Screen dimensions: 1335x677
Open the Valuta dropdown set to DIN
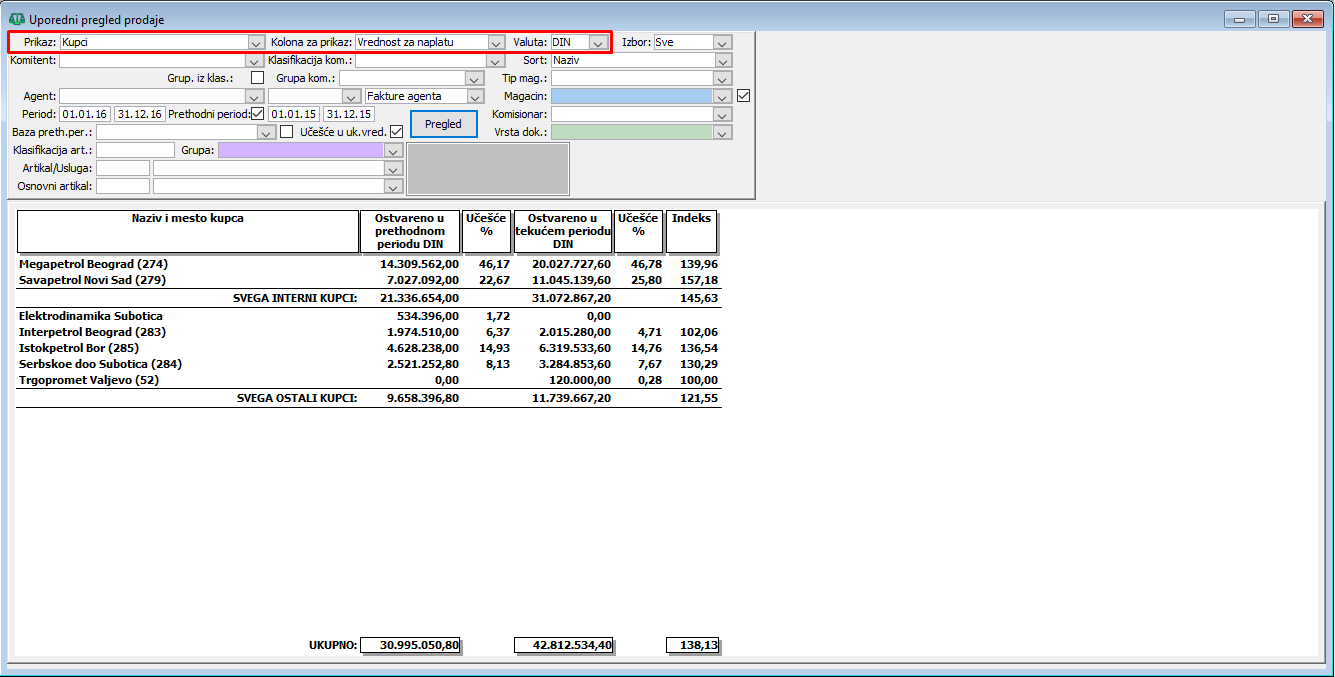point(598,43)
